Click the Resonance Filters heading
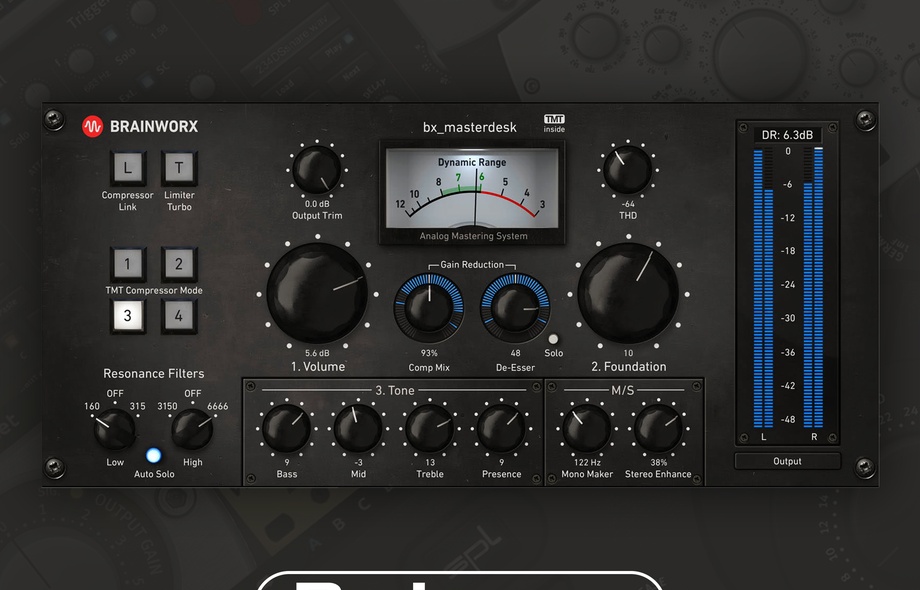The height and width of the screenshot is (590, 920). [154, 374]
